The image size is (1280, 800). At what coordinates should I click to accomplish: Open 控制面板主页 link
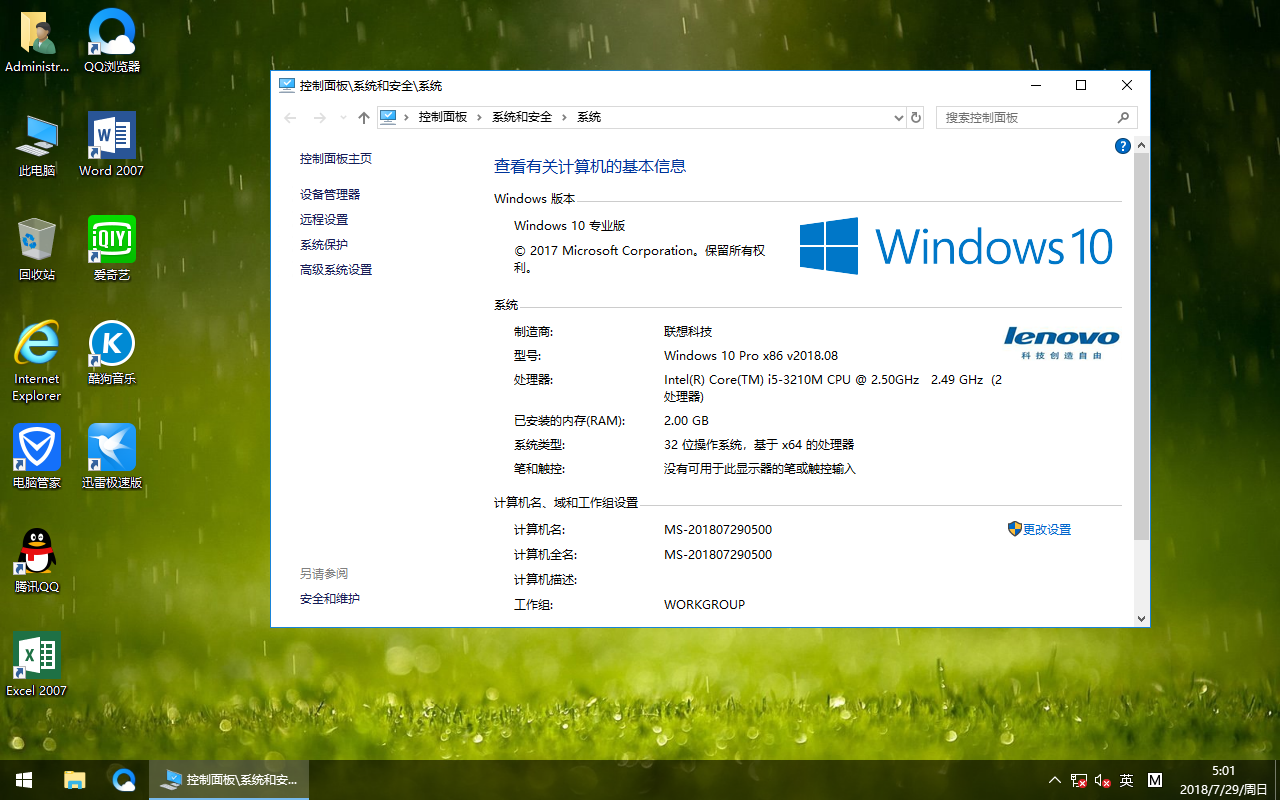pyautogui.click(x=336, y=159)
